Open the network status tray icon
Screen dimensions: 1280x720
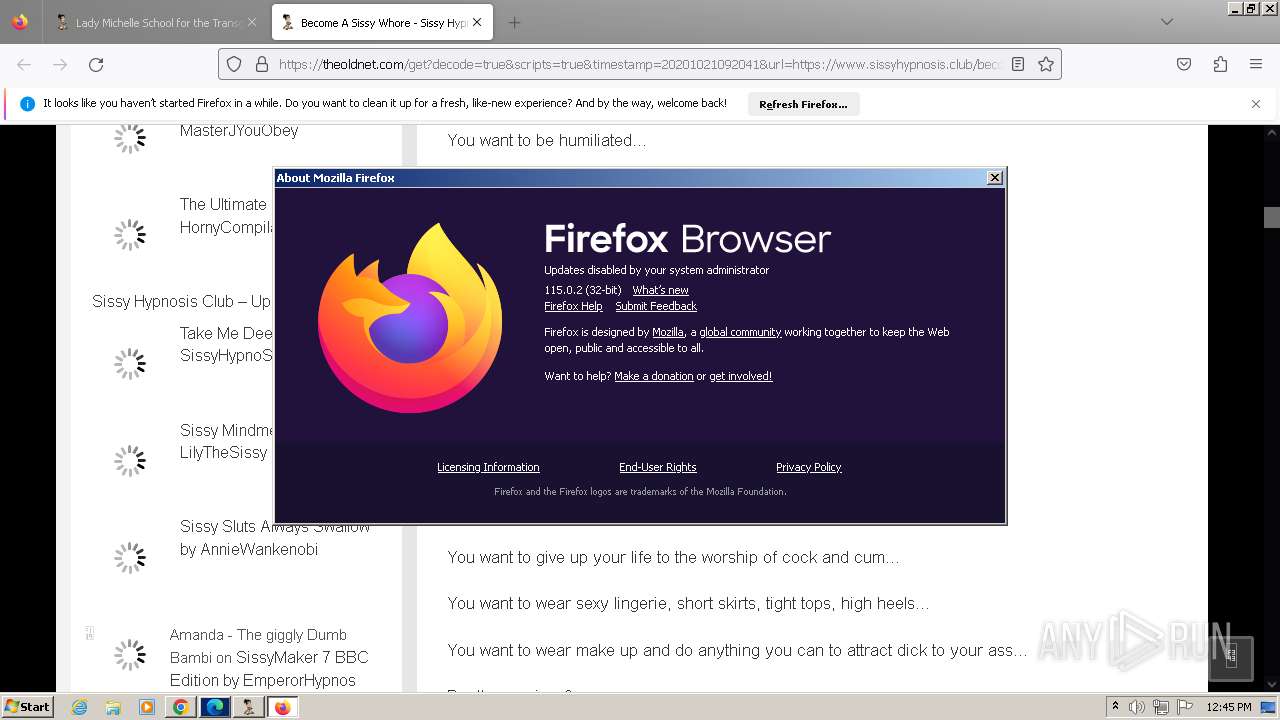[1161, 707]
